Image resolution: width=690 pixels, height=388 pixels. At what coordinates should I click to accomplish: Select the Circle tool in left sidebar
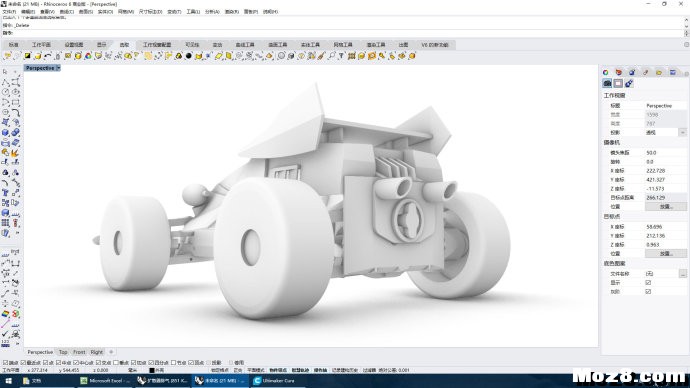[5, 92]
